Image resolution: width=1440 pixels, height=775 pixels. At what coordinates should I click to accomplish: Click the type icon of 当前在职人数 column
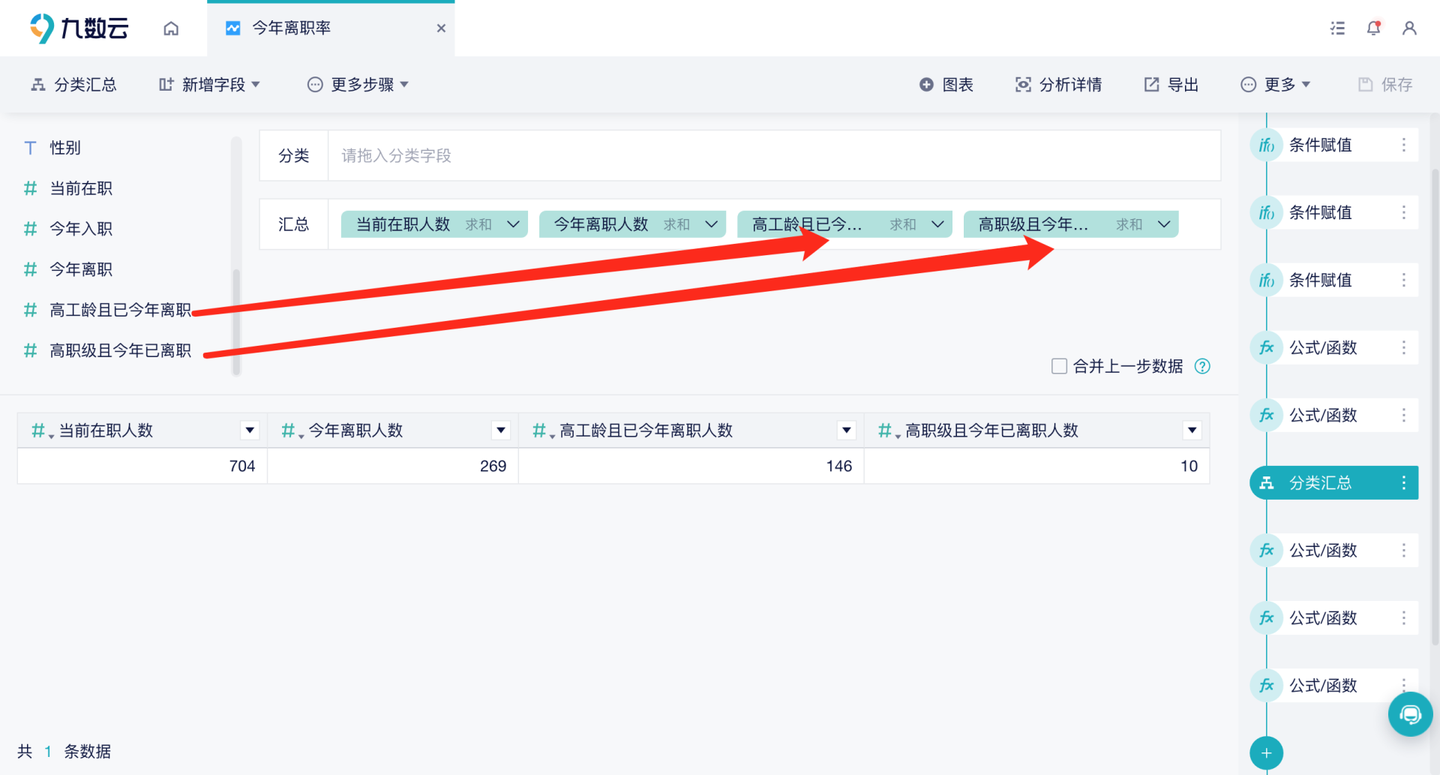[41, 431]
